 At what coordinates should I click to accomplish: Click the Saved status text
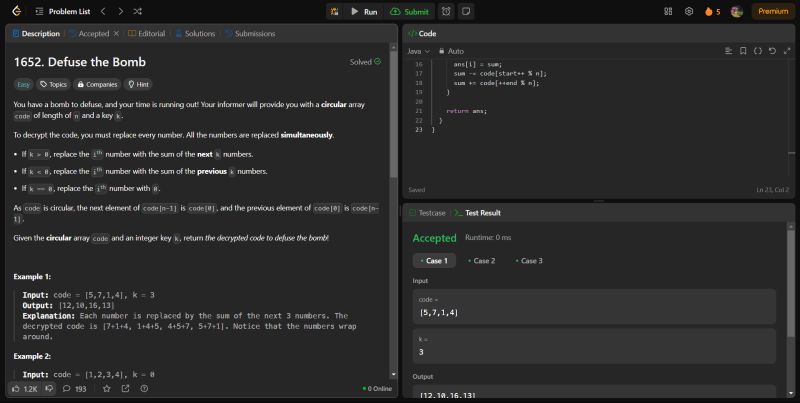(416, 190)
